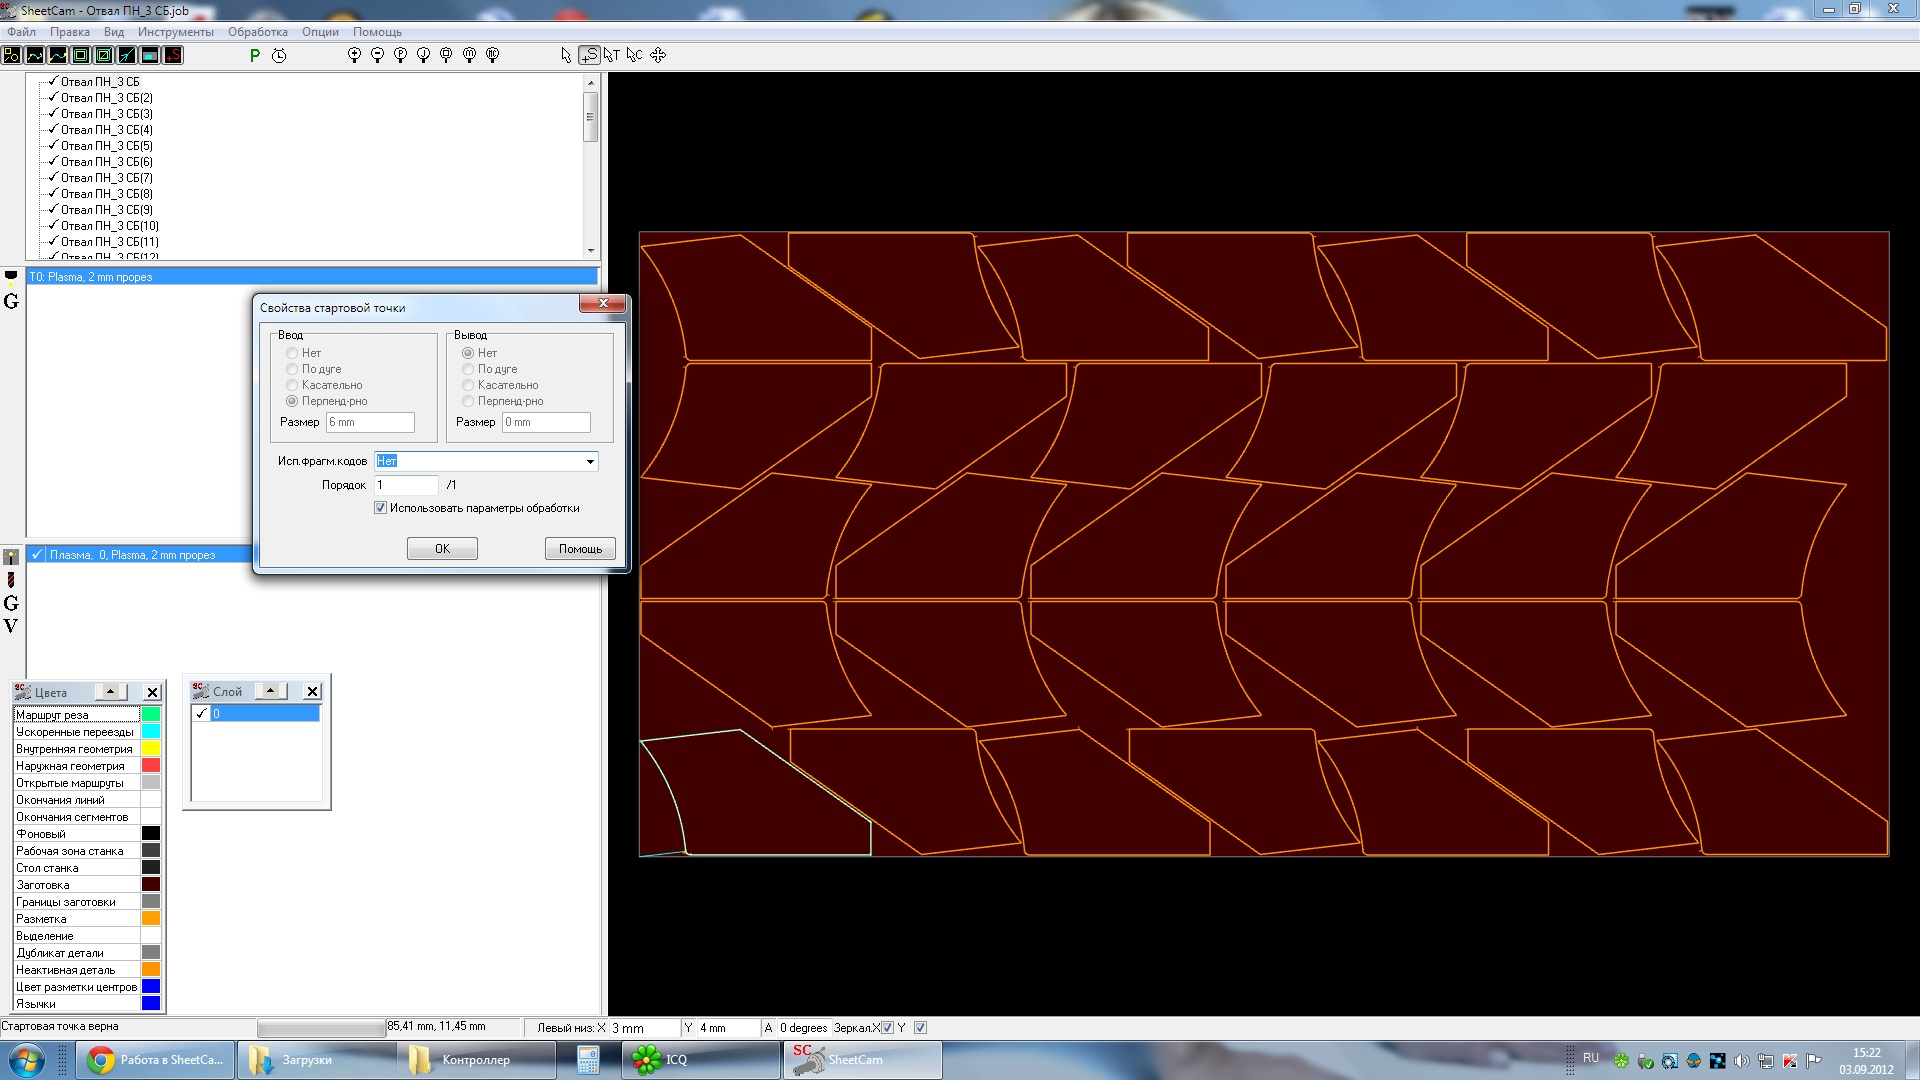The height and width of the screenshot is (1080, 1920).
Task: Collapse the Цвета panel with arrow button
Action: point(110,691)
